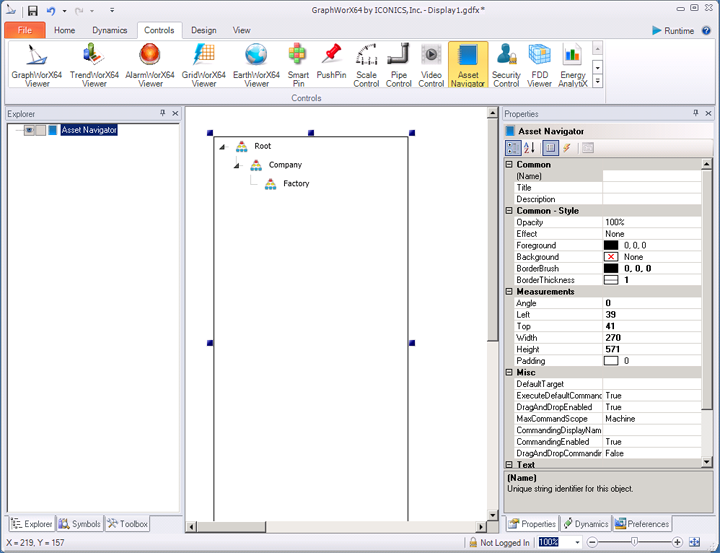Click the AlarmWorX64 Viewer icon
The height and width of the screenshot is (553, 720).
click(x=149, y=64)
